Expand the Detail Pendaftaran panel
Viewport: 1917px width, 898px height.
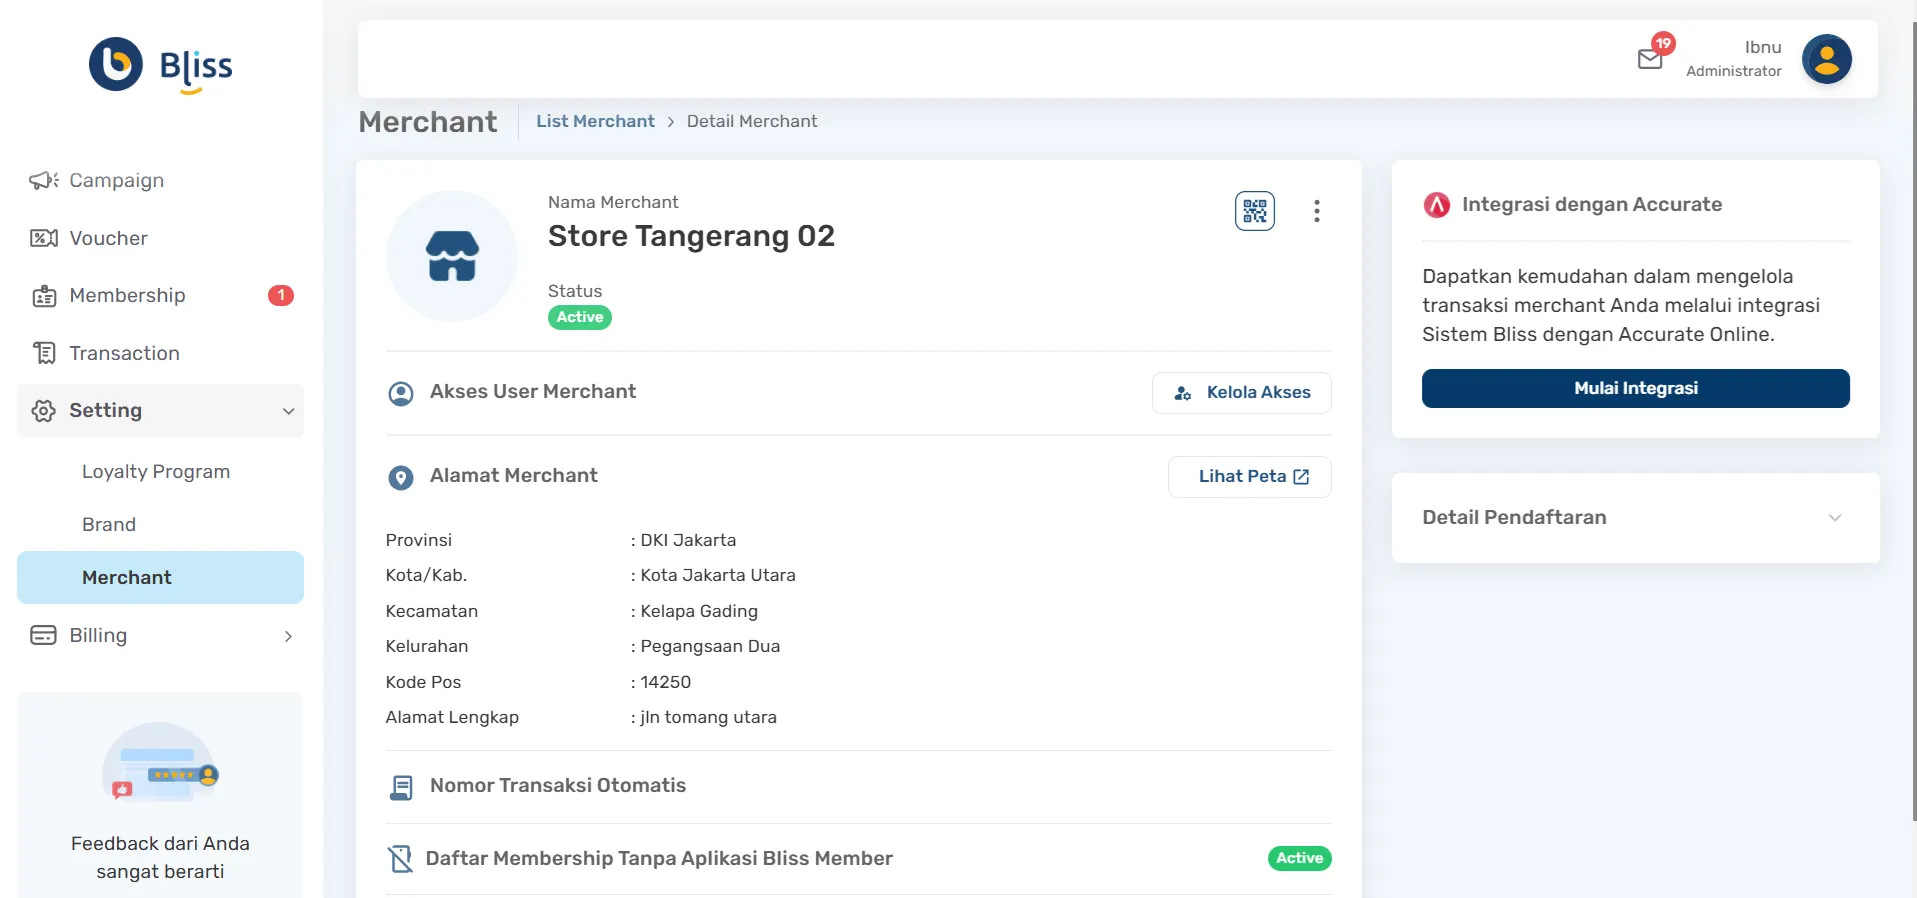(1834, 518)
